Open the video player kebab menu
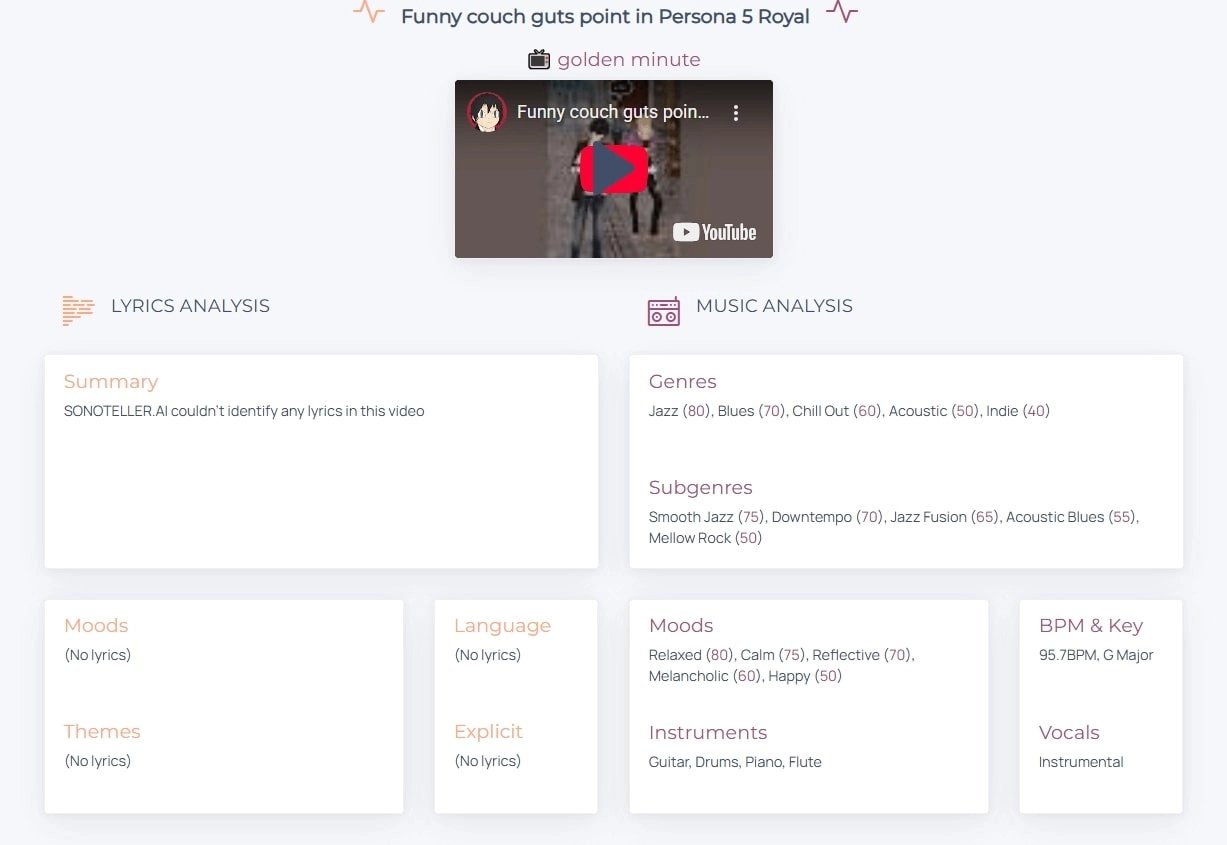This screenshot has height=845, width=1227. pyautogui.click(x=736, y=113)
